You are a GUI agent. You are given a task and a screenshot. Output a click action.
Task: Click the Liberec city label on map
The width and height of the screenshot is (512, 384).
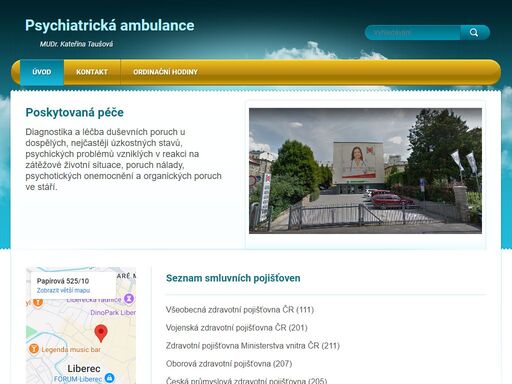(84, 369)
